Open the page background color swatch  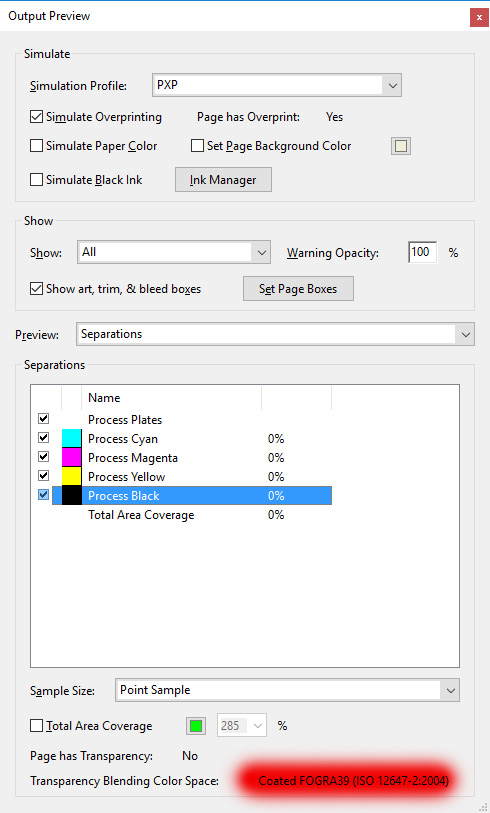click(401, 146)
